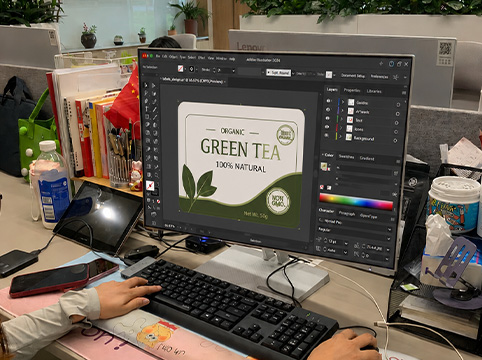
Task: Click the Stroke box in the toolbar
Action: pos(156,192)
